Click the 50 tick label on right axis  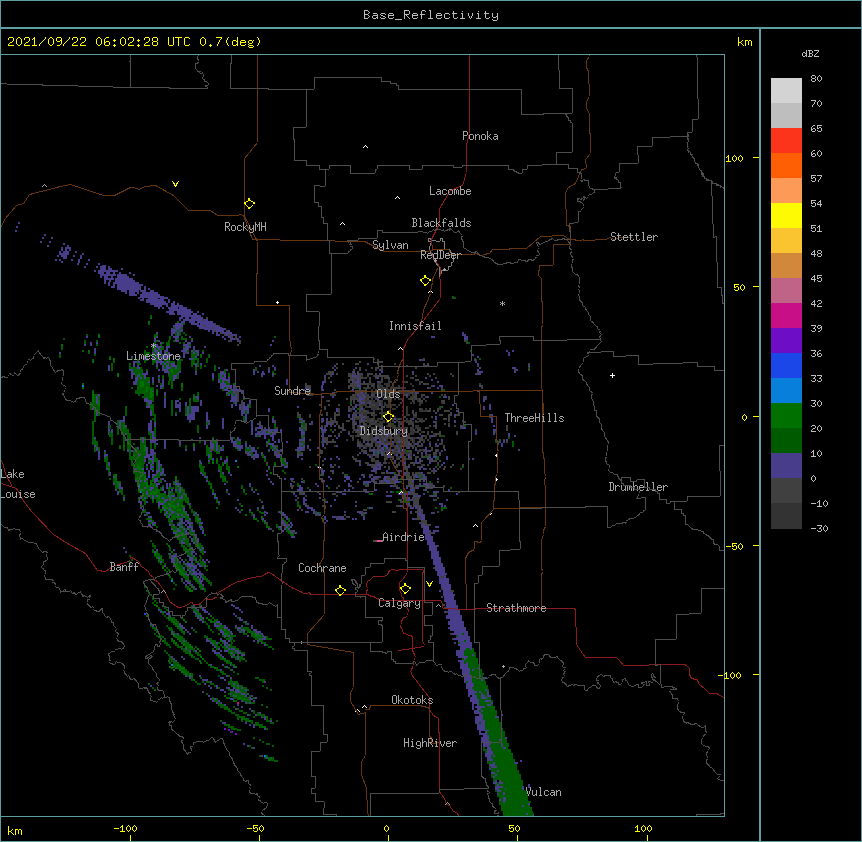pyautogui.click(x=739, y=287)
